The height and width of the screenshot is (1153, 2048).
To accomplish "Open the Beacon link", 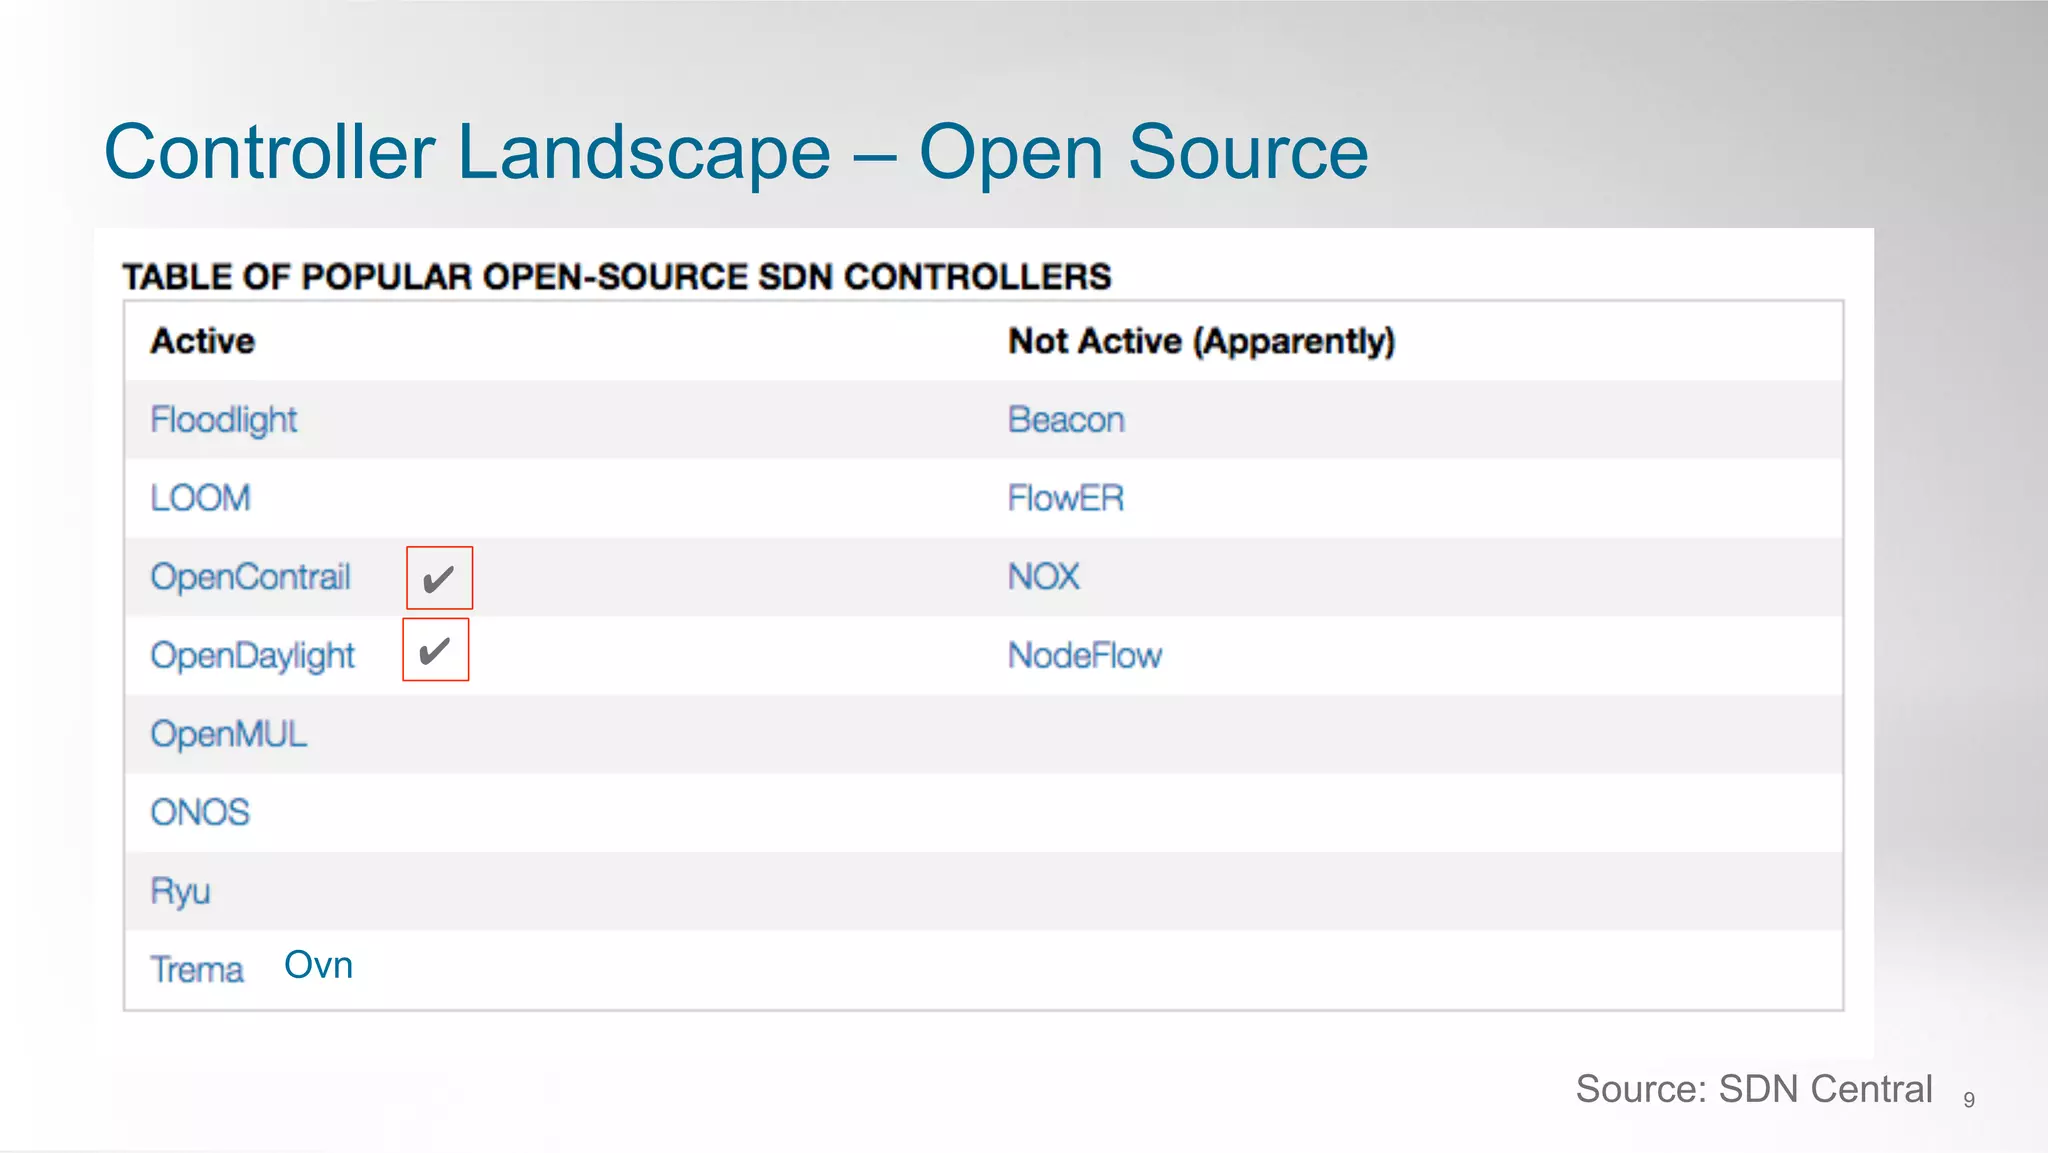I will pos(1066,420).
